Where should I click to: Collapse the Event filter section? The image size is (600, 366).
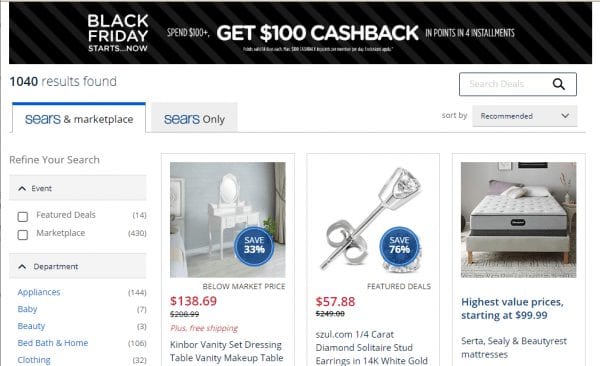tap(78, 188)
